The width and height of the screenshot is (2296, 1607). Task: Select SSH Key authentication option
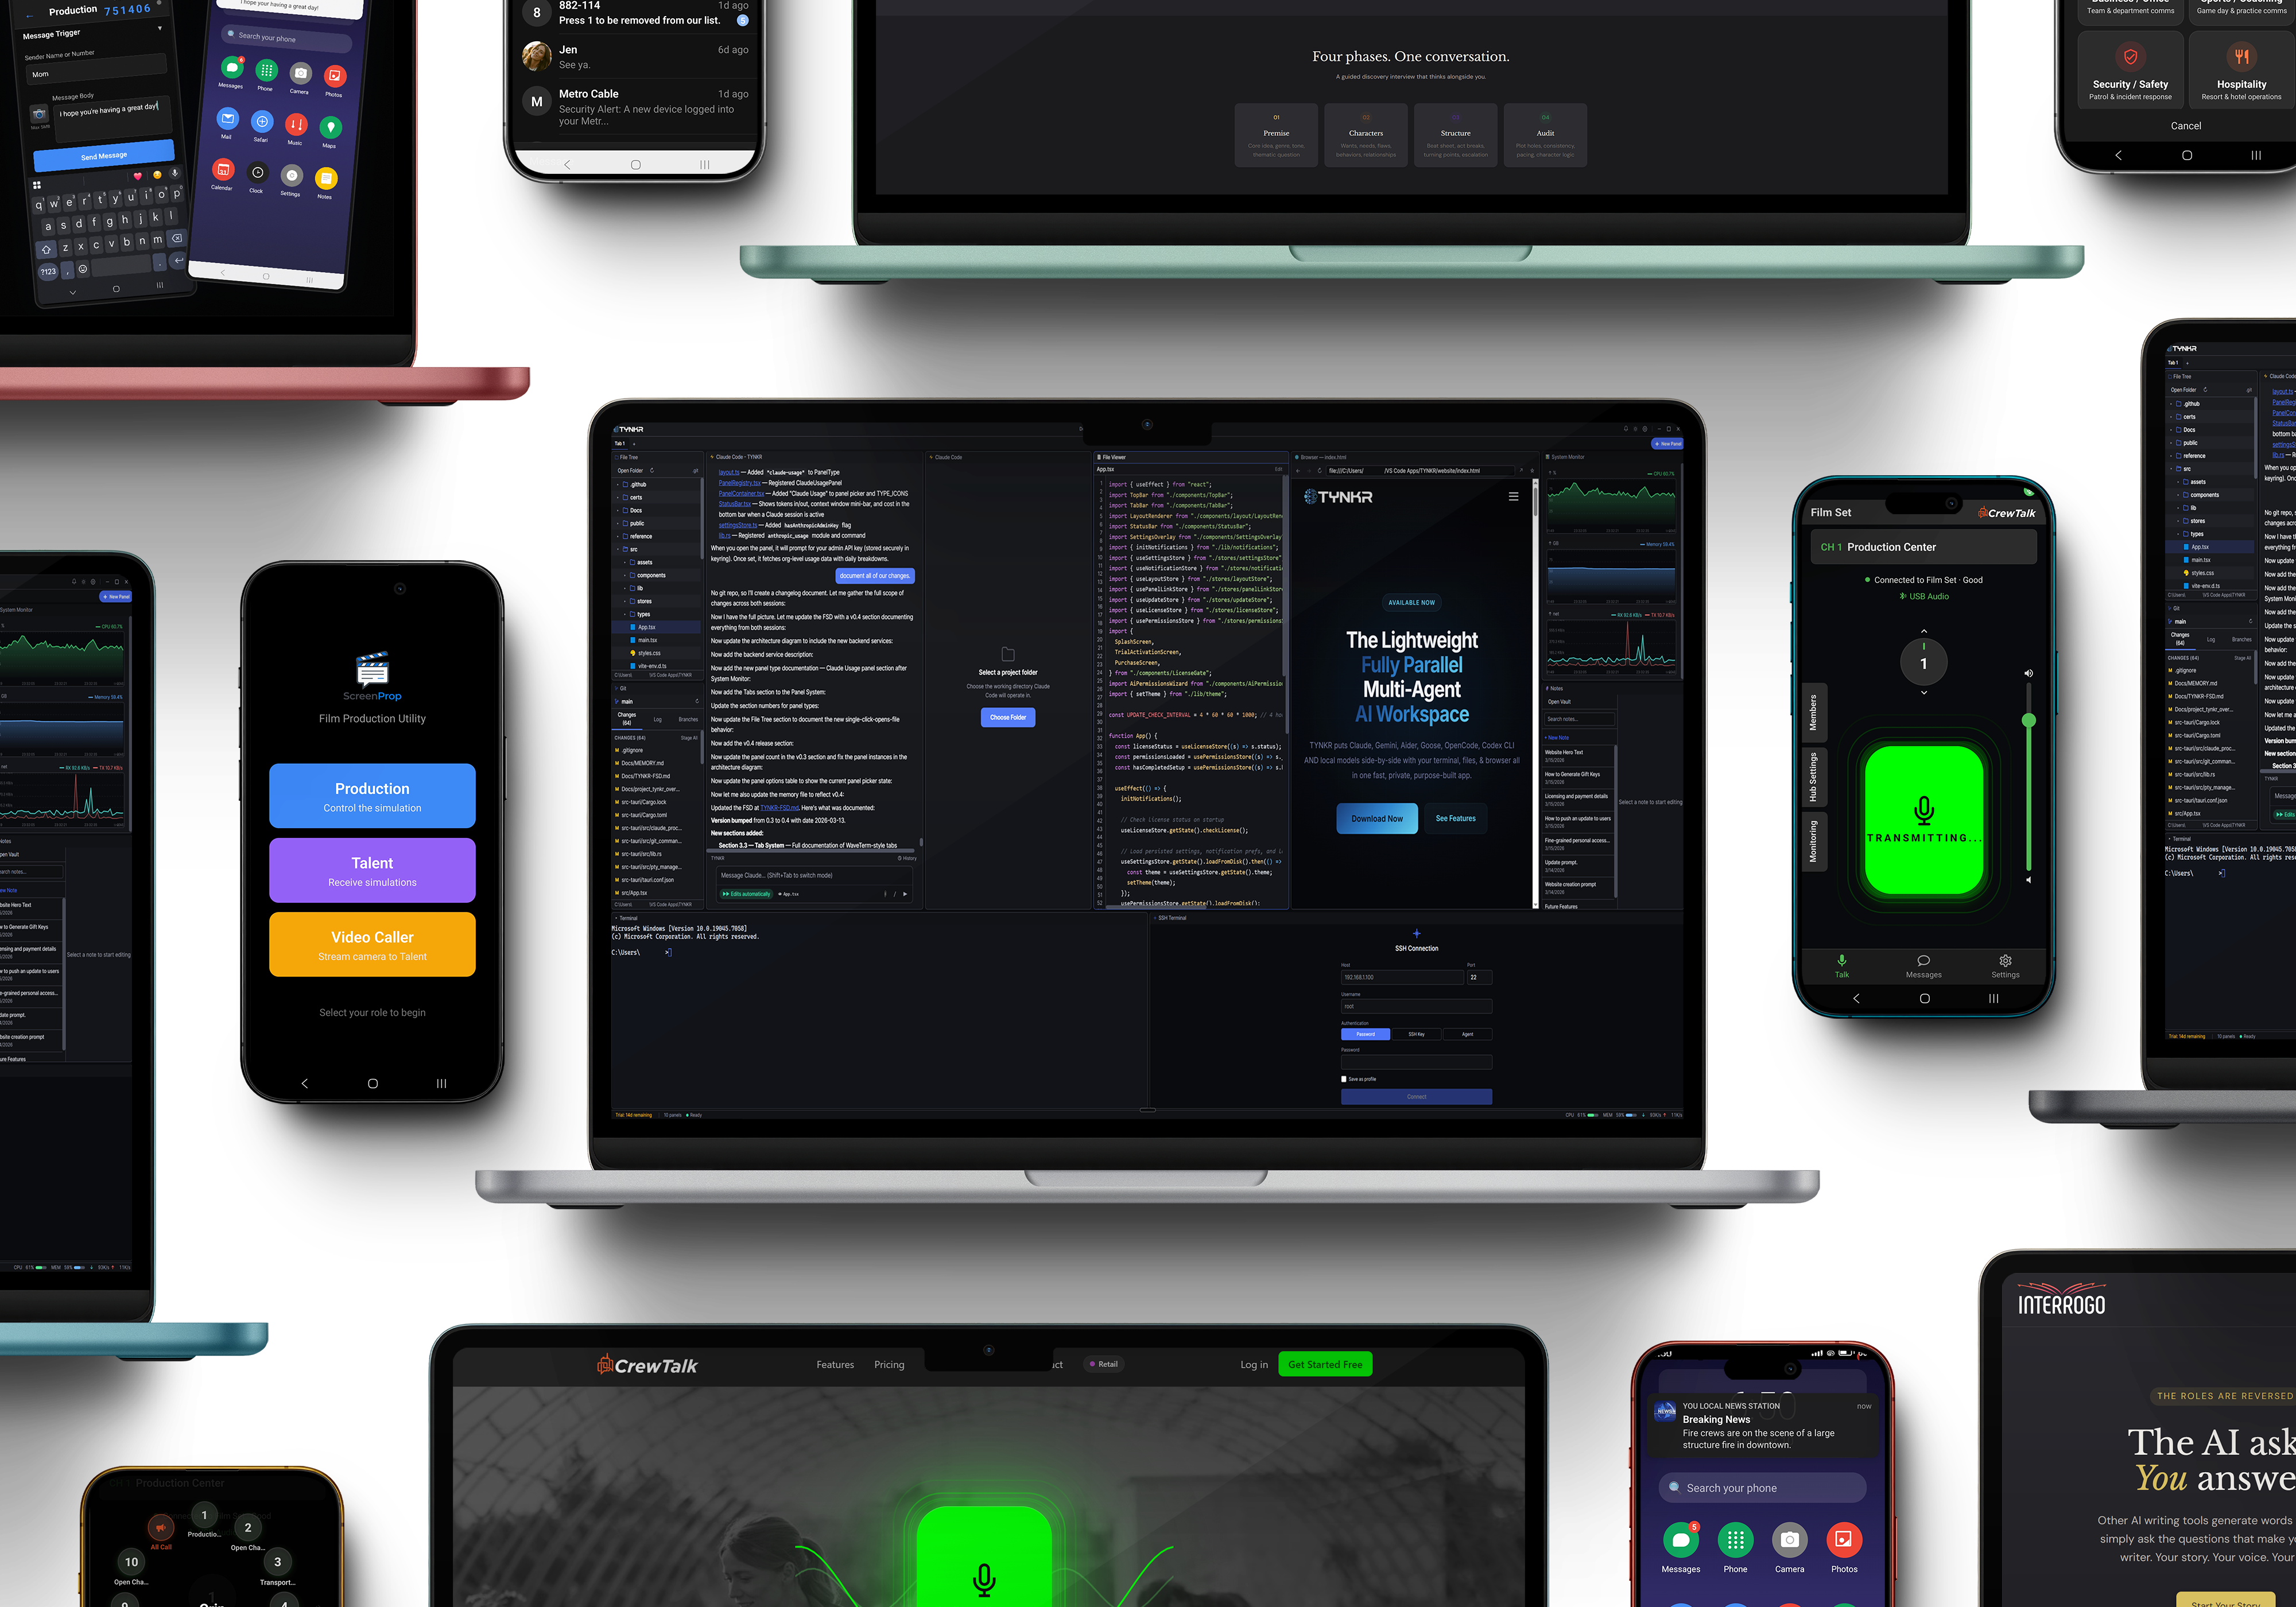pos(1416,1034)
